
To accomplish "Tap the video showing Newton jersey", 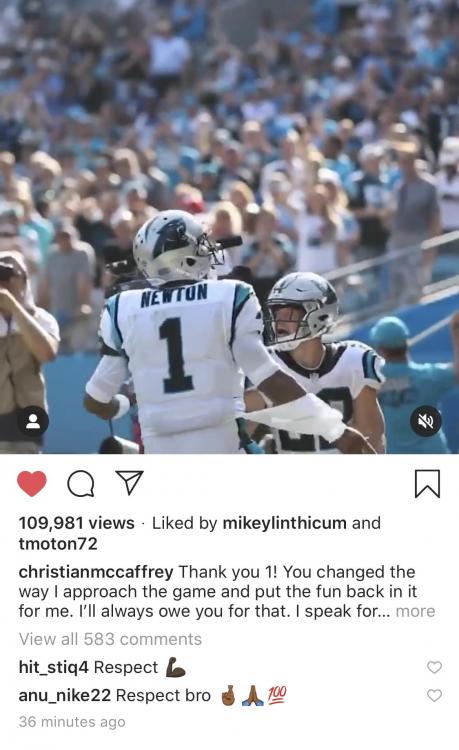I will [x=230, y=227].
